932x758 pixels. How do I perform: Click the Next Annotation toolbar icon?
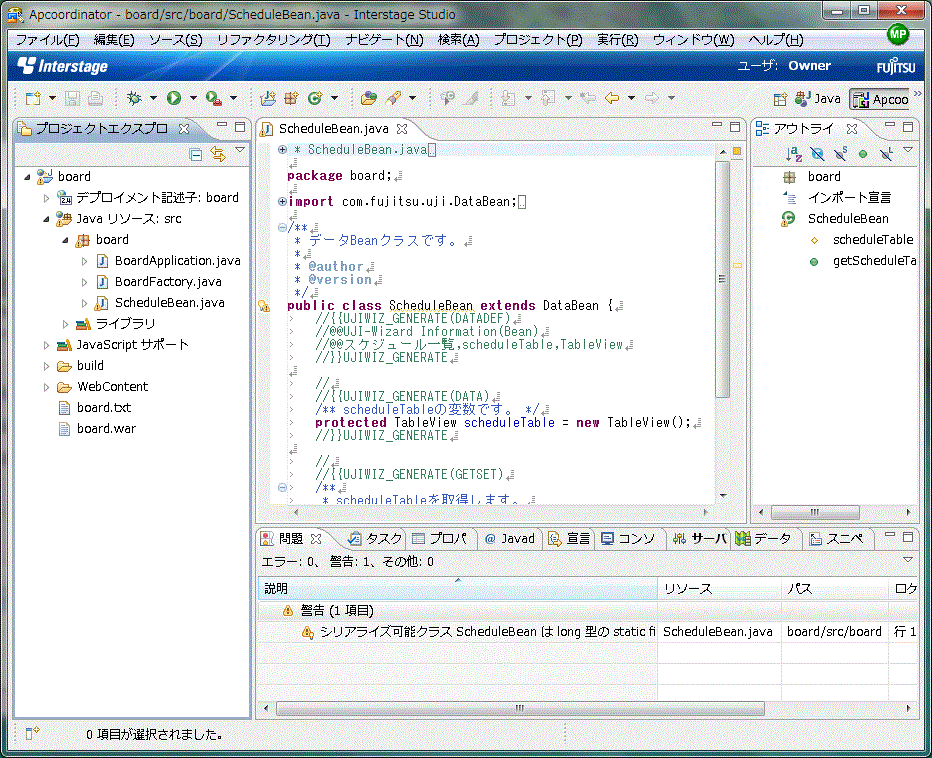[509, 98]
